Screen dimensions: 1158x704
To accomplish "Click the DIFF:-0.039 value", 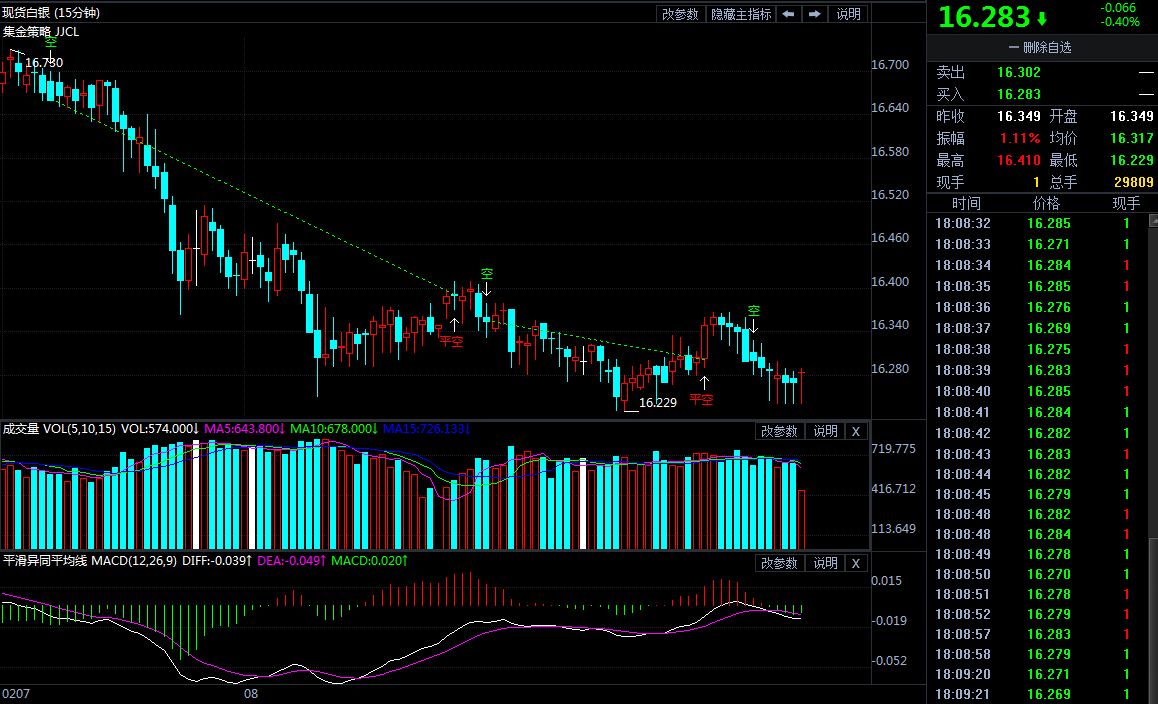I will tap(217, 561).
